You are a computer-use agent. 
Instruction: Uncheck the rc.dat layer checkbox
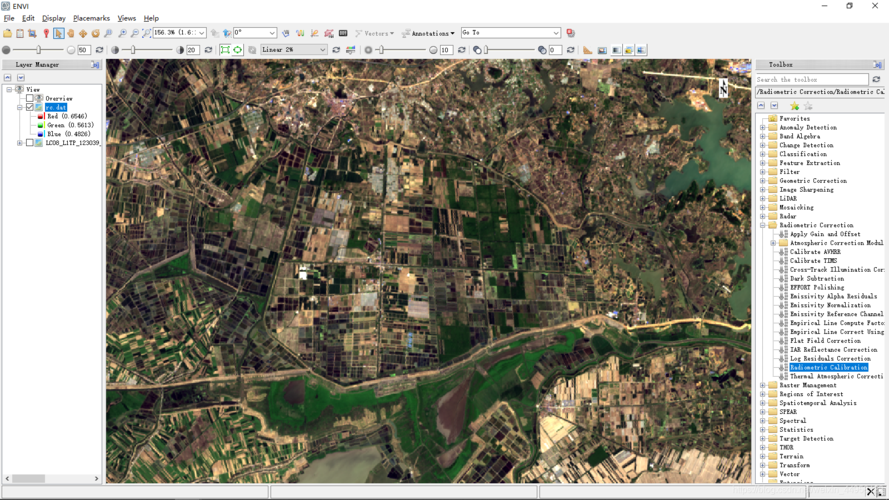[x=29, y=107]
